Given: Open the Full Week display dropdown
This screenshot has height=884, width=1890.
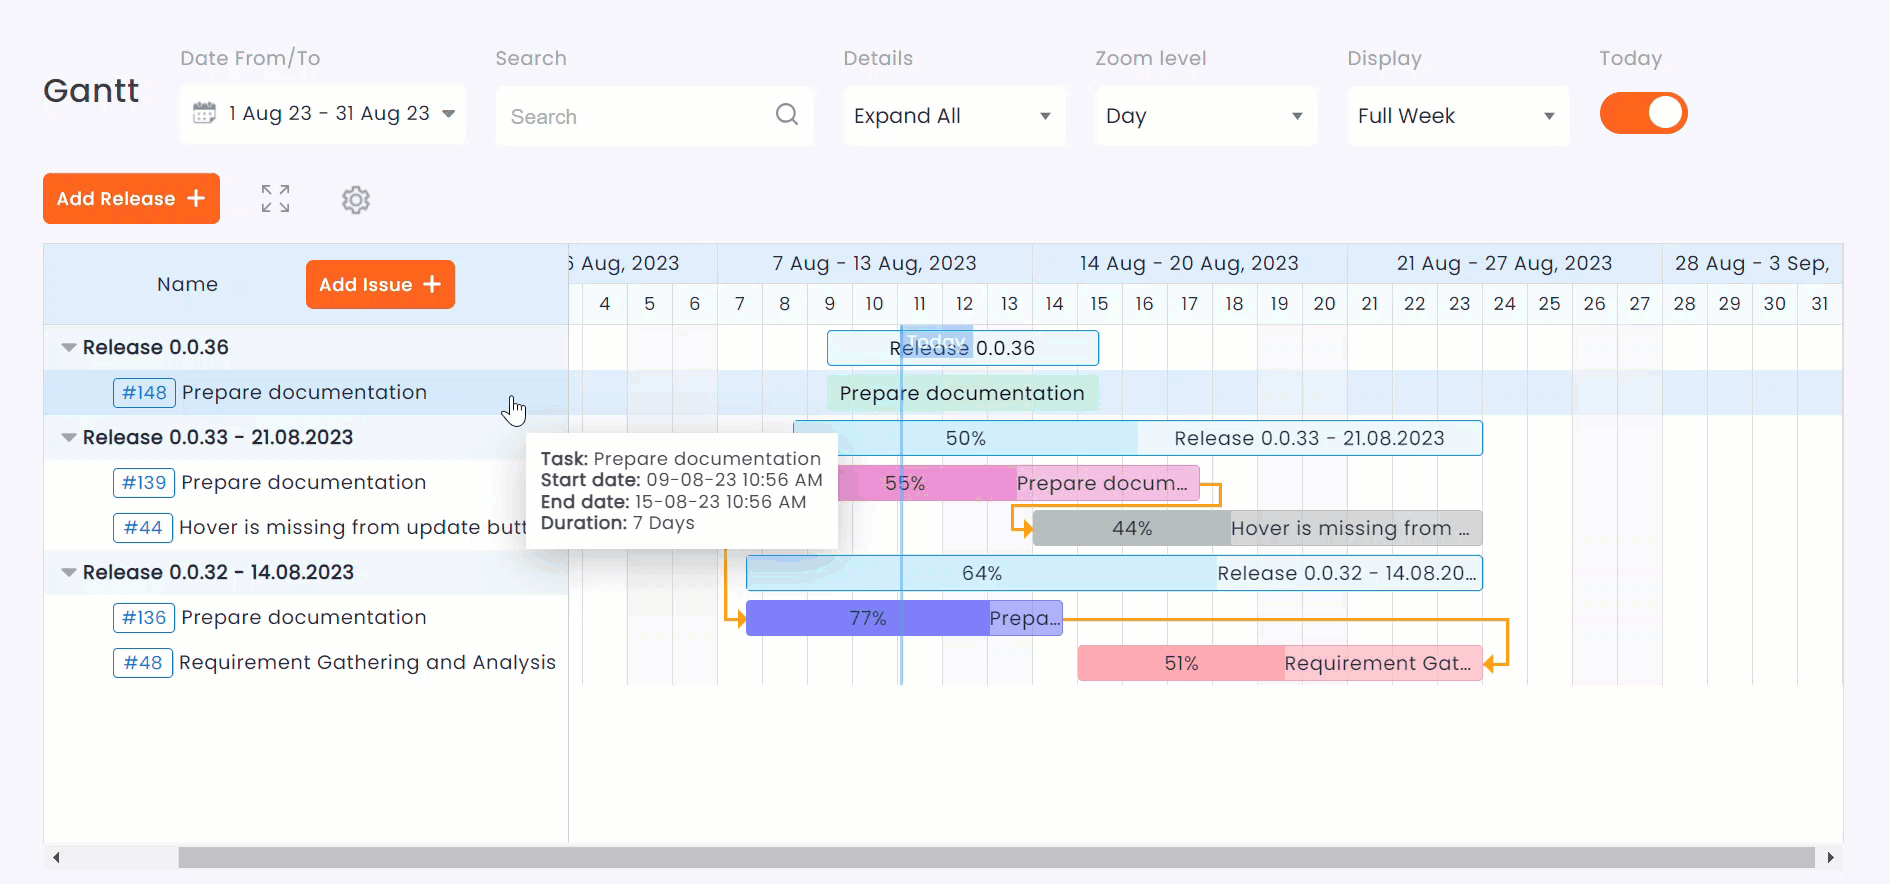Looking at the screenshot, I should click(1457, 116).
